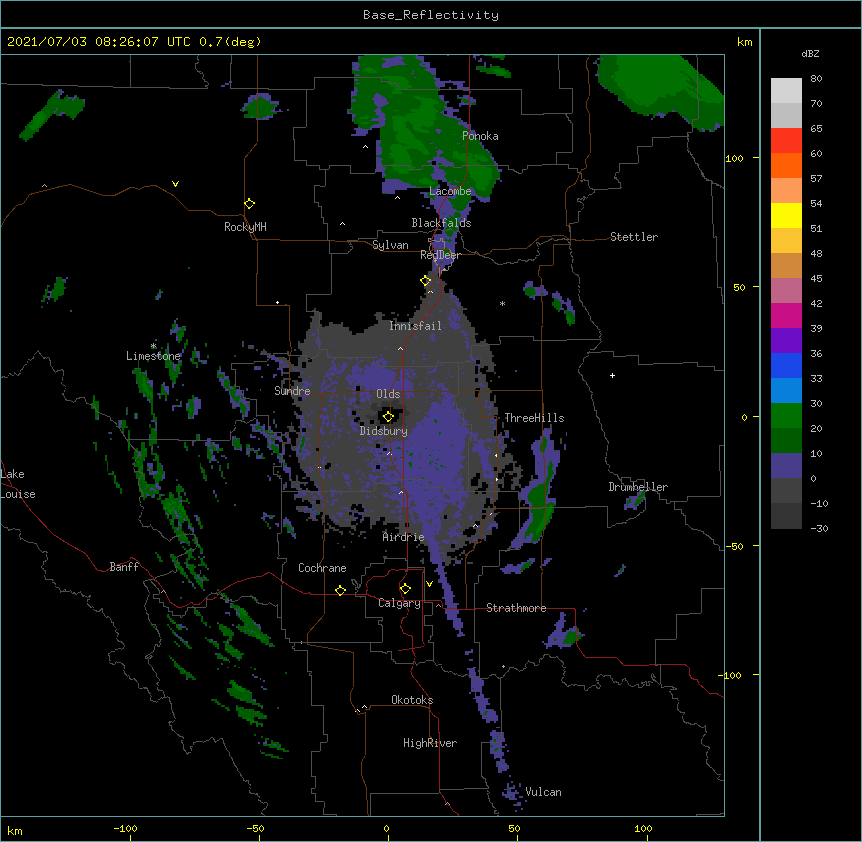Click the yellow V marker east of Calgary
This screenshot has width=862, height=842.
coord(429,584)
